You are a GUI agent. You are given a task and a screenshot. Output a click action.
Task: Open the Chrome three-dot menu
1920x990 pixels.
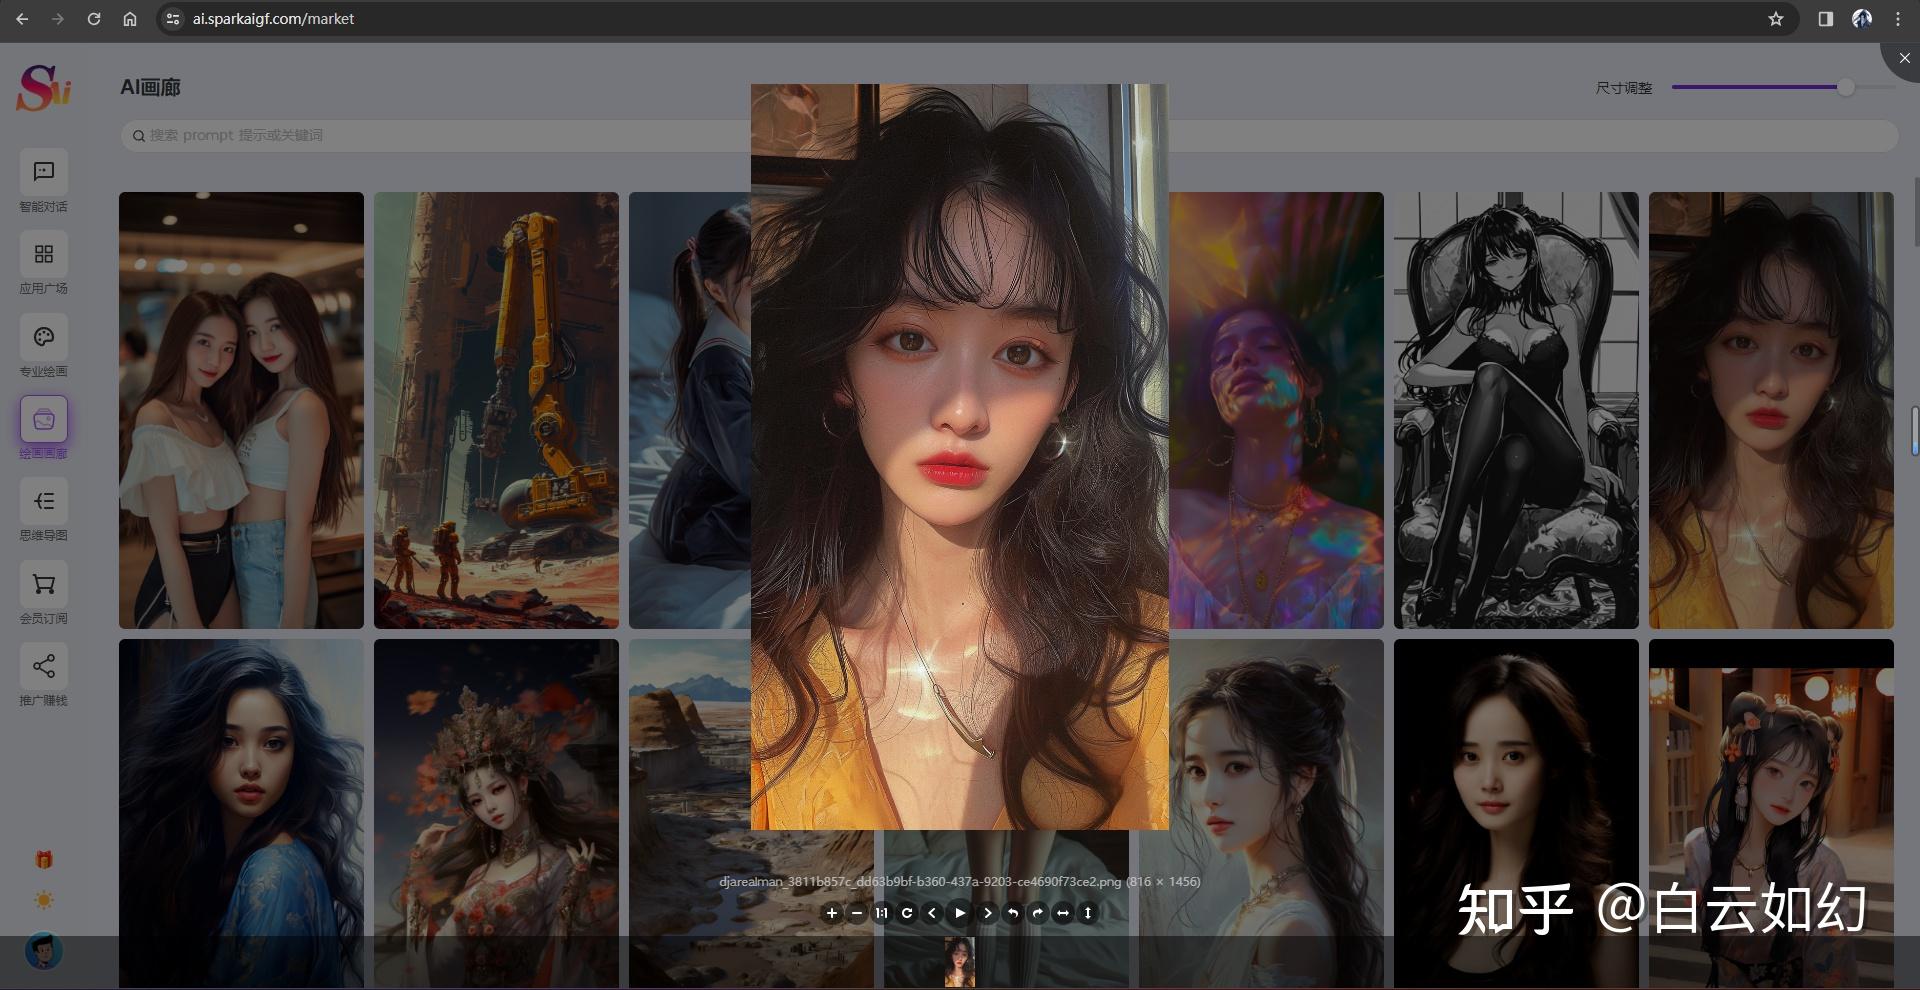click(1897, 18)
